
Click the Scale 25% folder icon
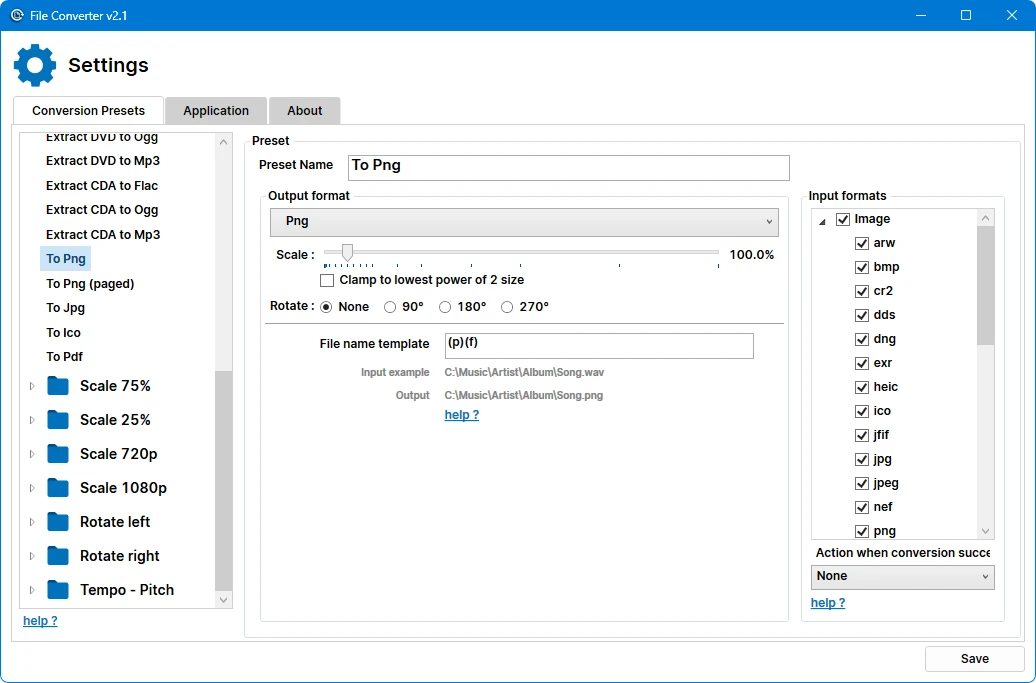(x=58, y=420)
